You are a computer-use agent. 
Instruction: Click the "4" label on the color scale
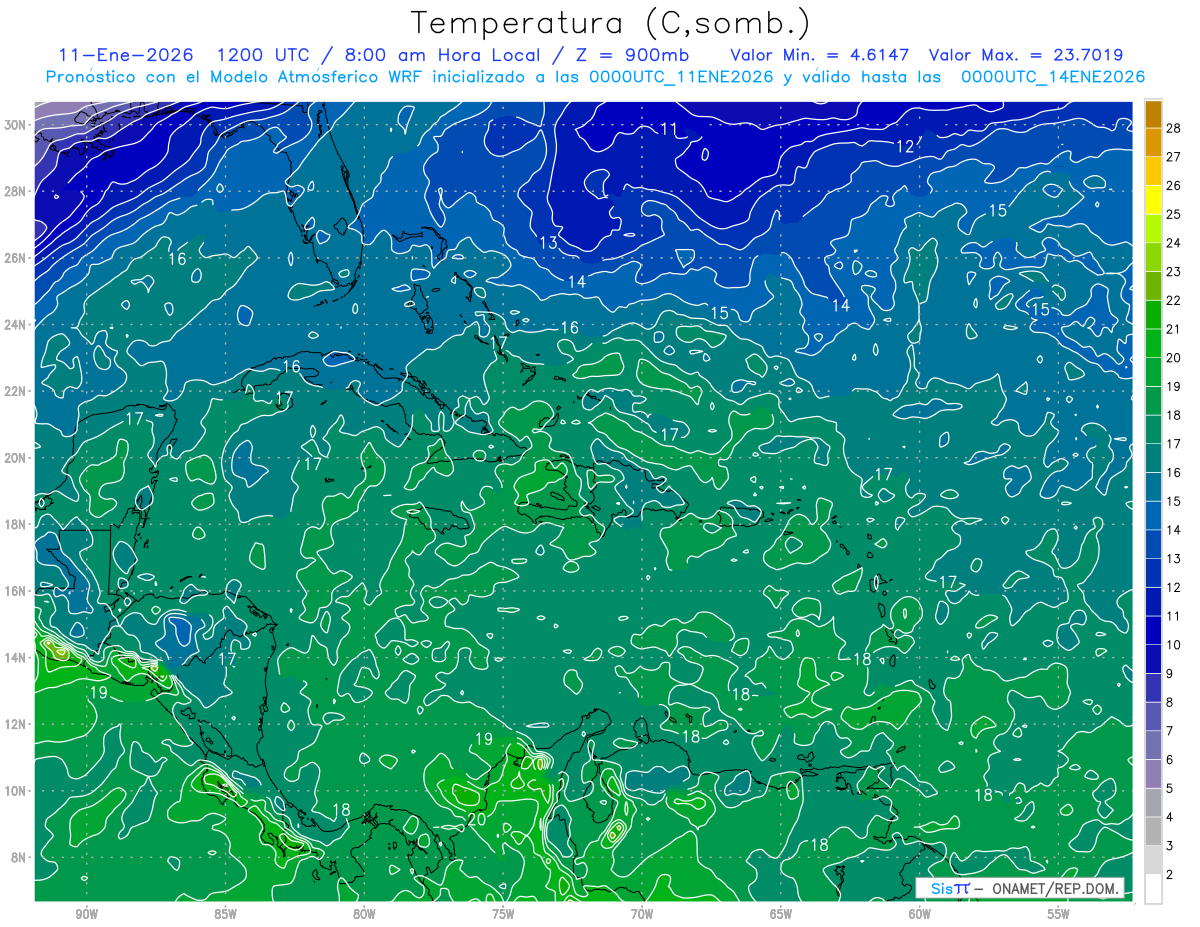click(x=1171, y=818)
